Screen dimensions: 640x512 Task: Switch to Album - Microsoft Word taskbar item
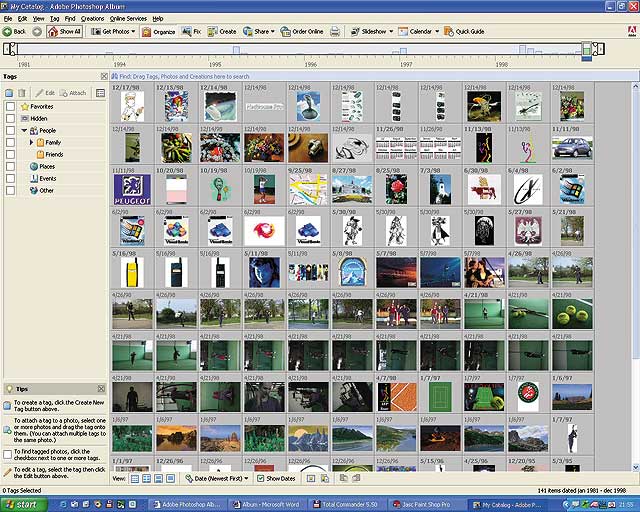tap(267, 505)
